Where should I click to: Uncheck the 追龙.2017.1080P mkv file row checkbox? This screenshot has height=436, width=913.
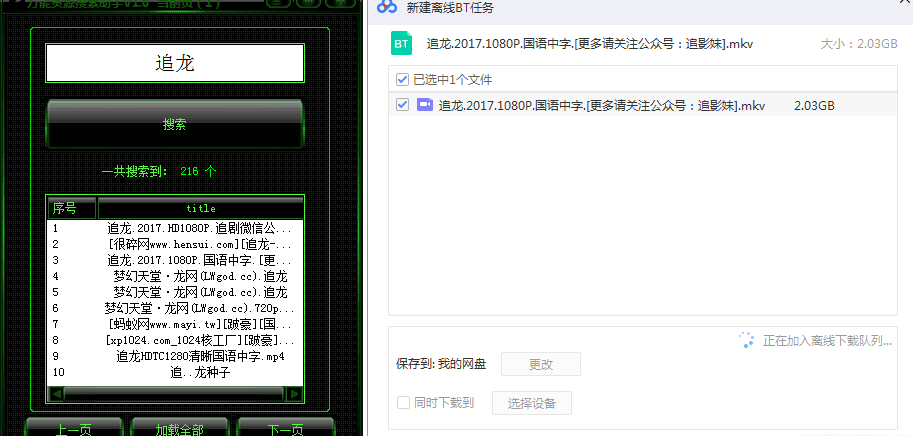402,105
